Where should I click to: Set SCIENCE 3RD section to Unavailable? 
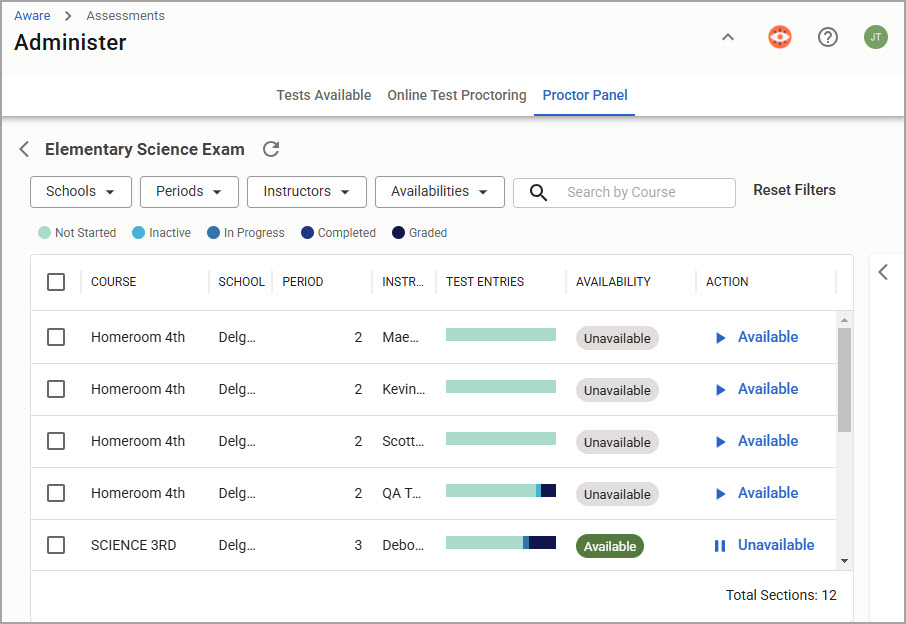(x=776, y=545)
